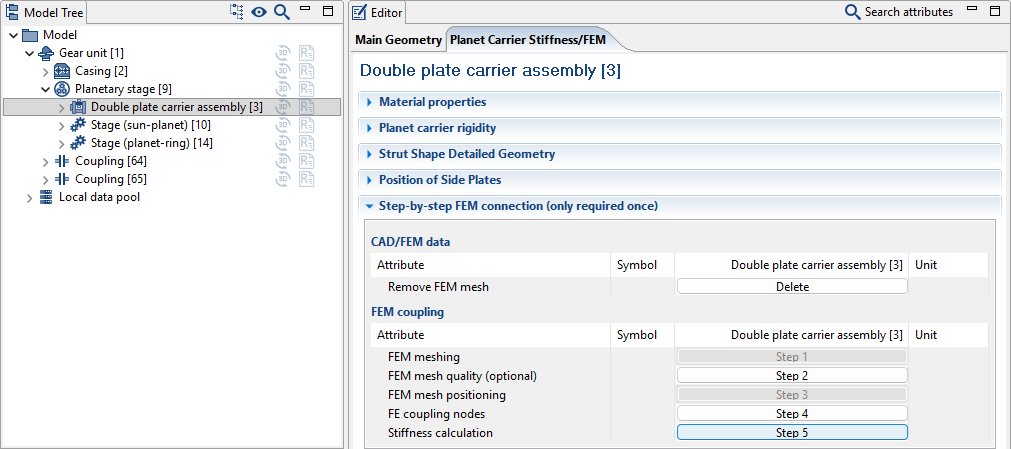The width and height of the screenshot is (1011, 449).
Task: Click the report icon for Stage (sun-planet) [10]
Action: click(307, 125)
